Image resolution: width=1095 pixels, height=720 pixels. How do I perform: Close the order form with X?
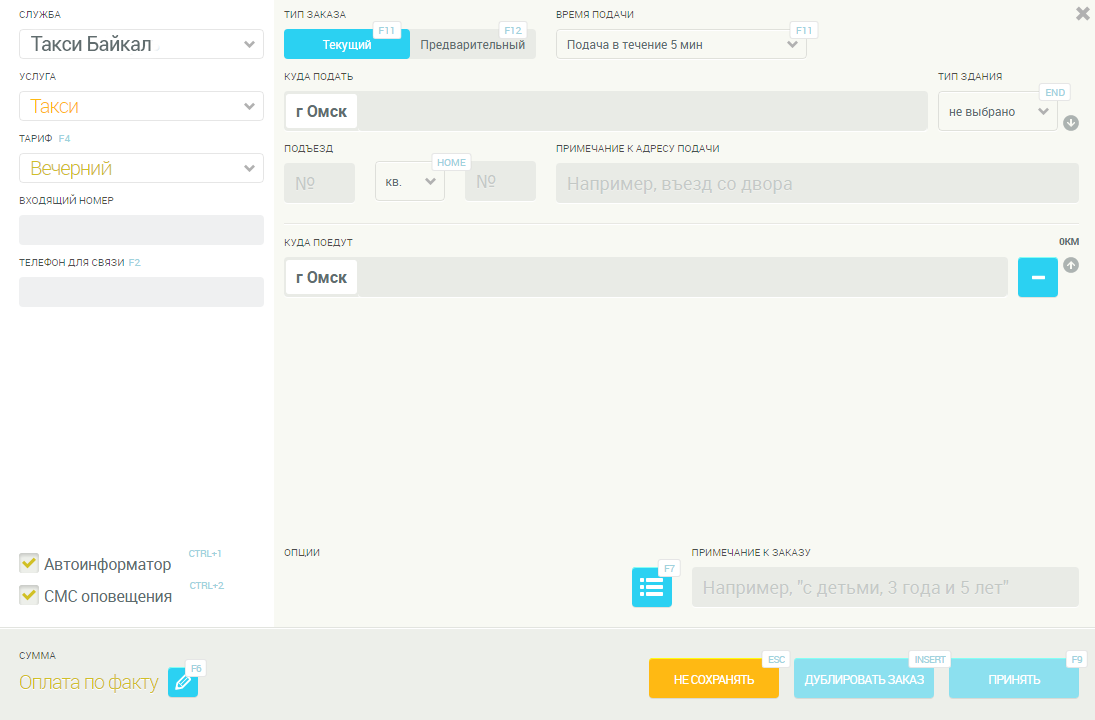coord(1082,14)
